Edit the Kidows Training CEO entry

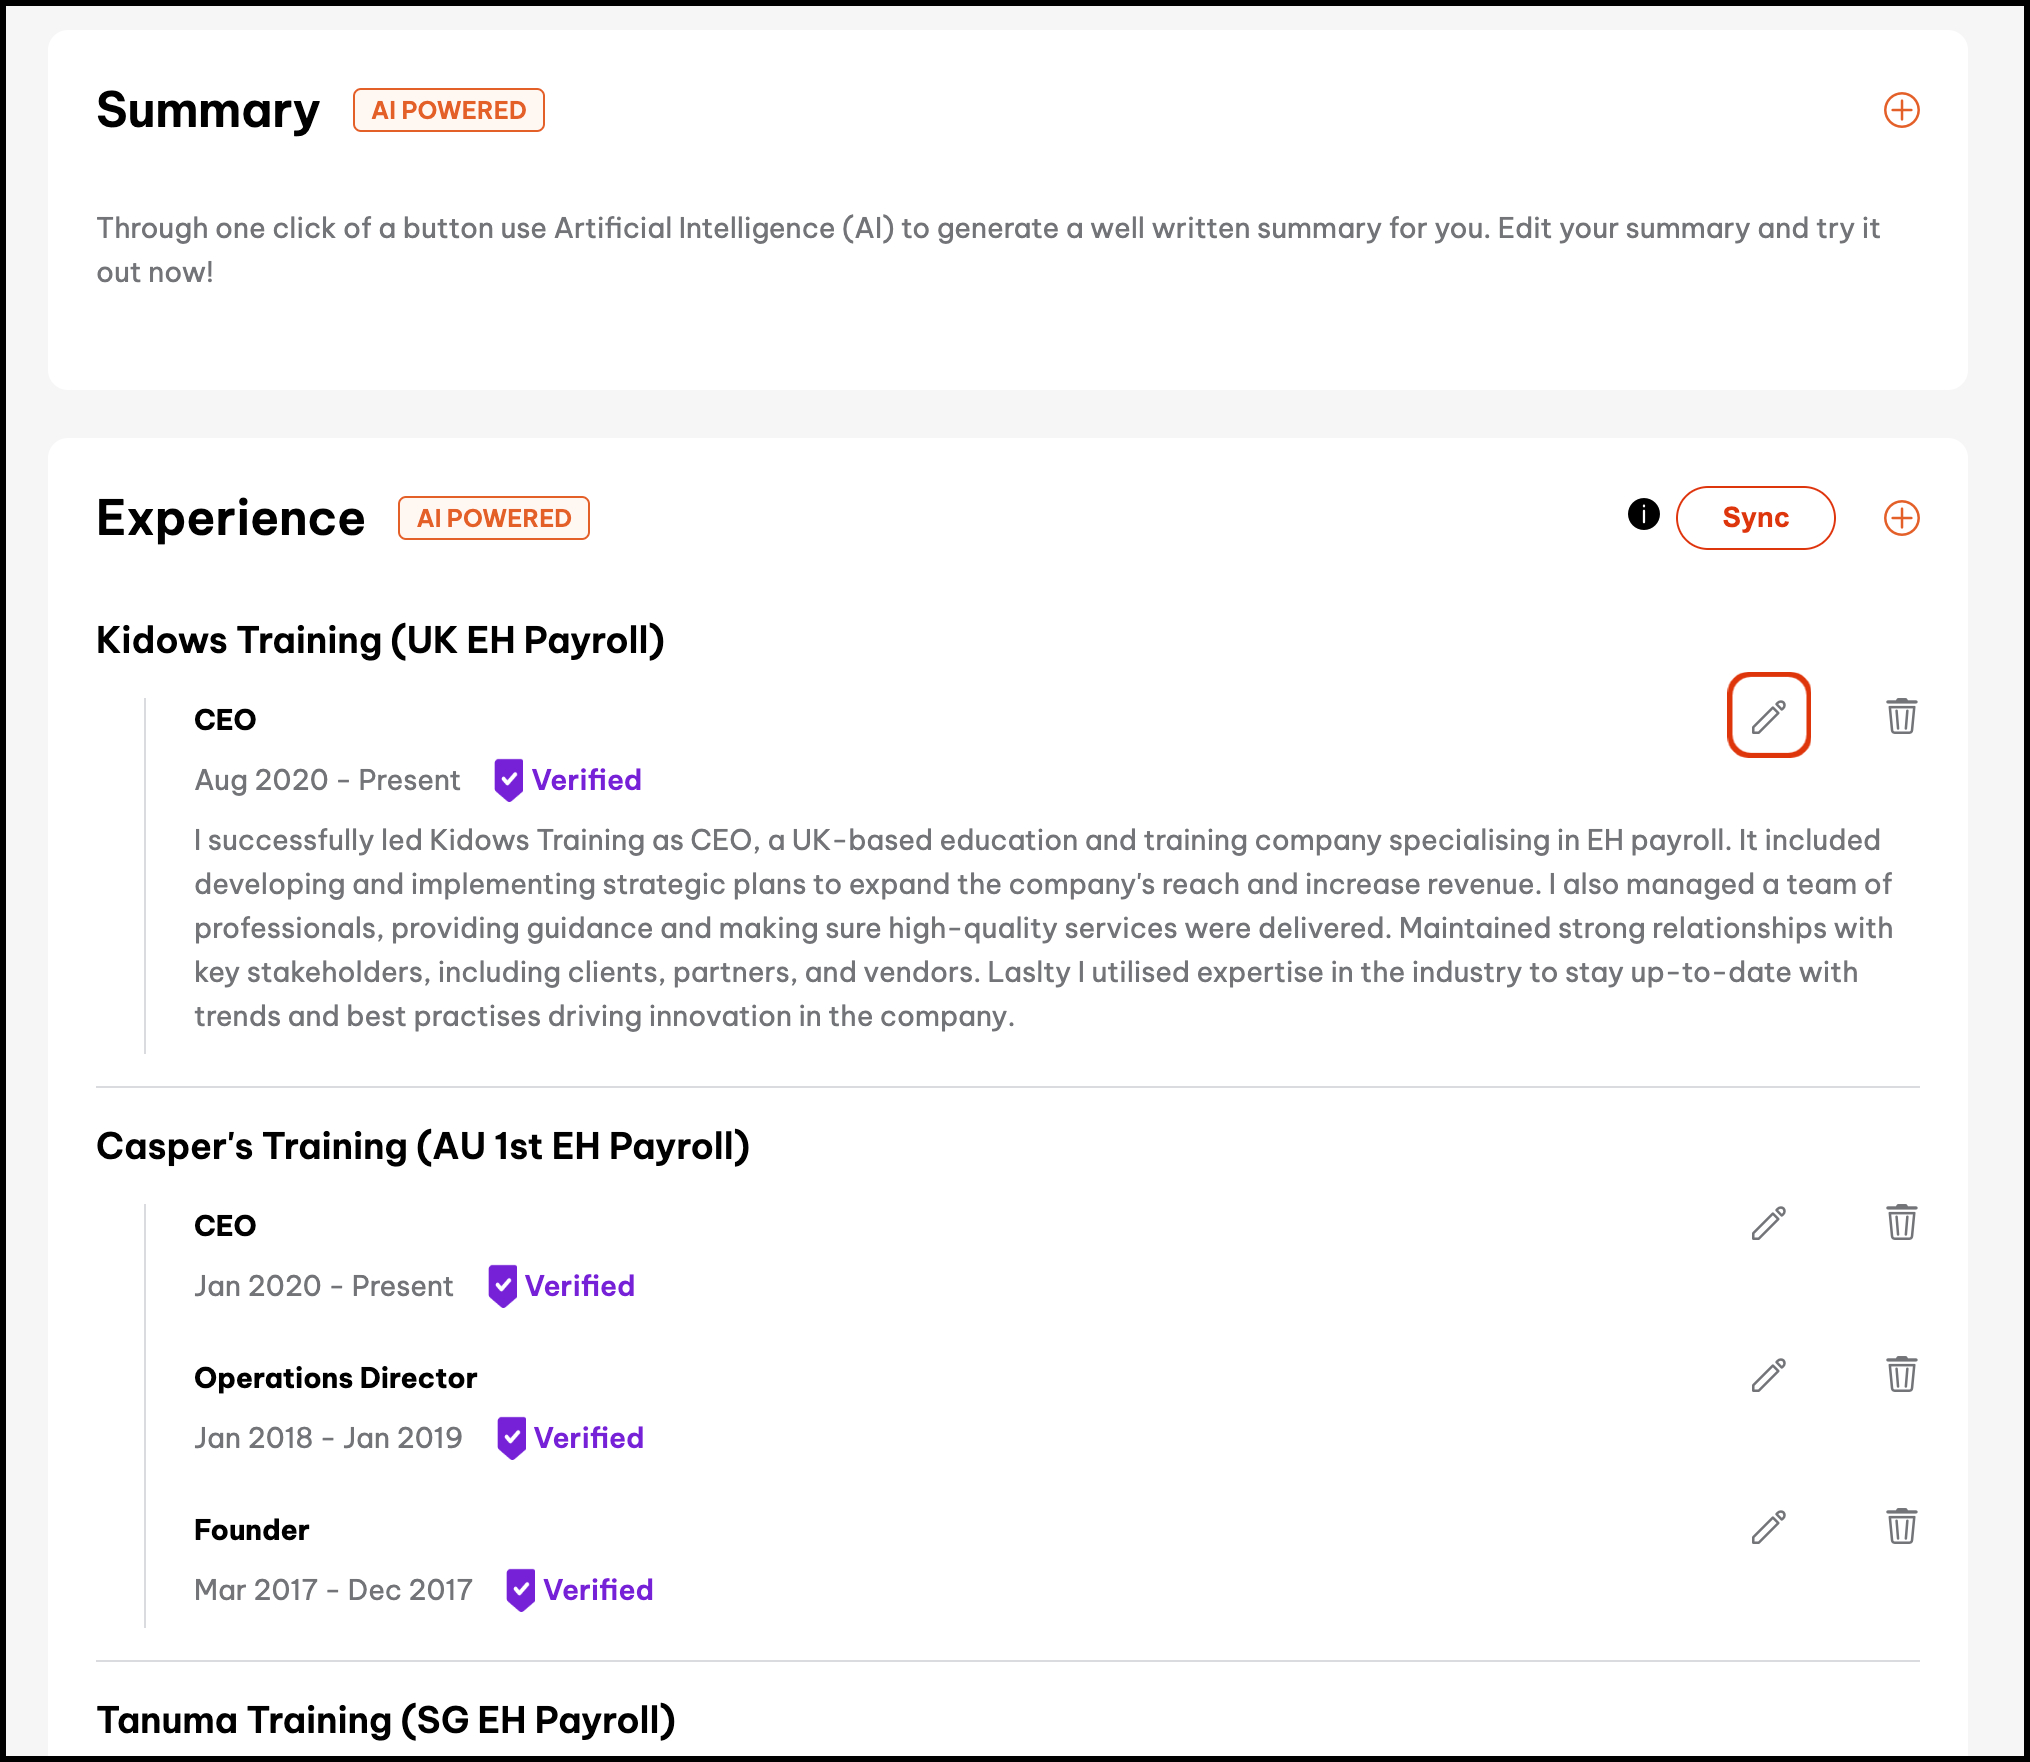(x=1768, y=716)
